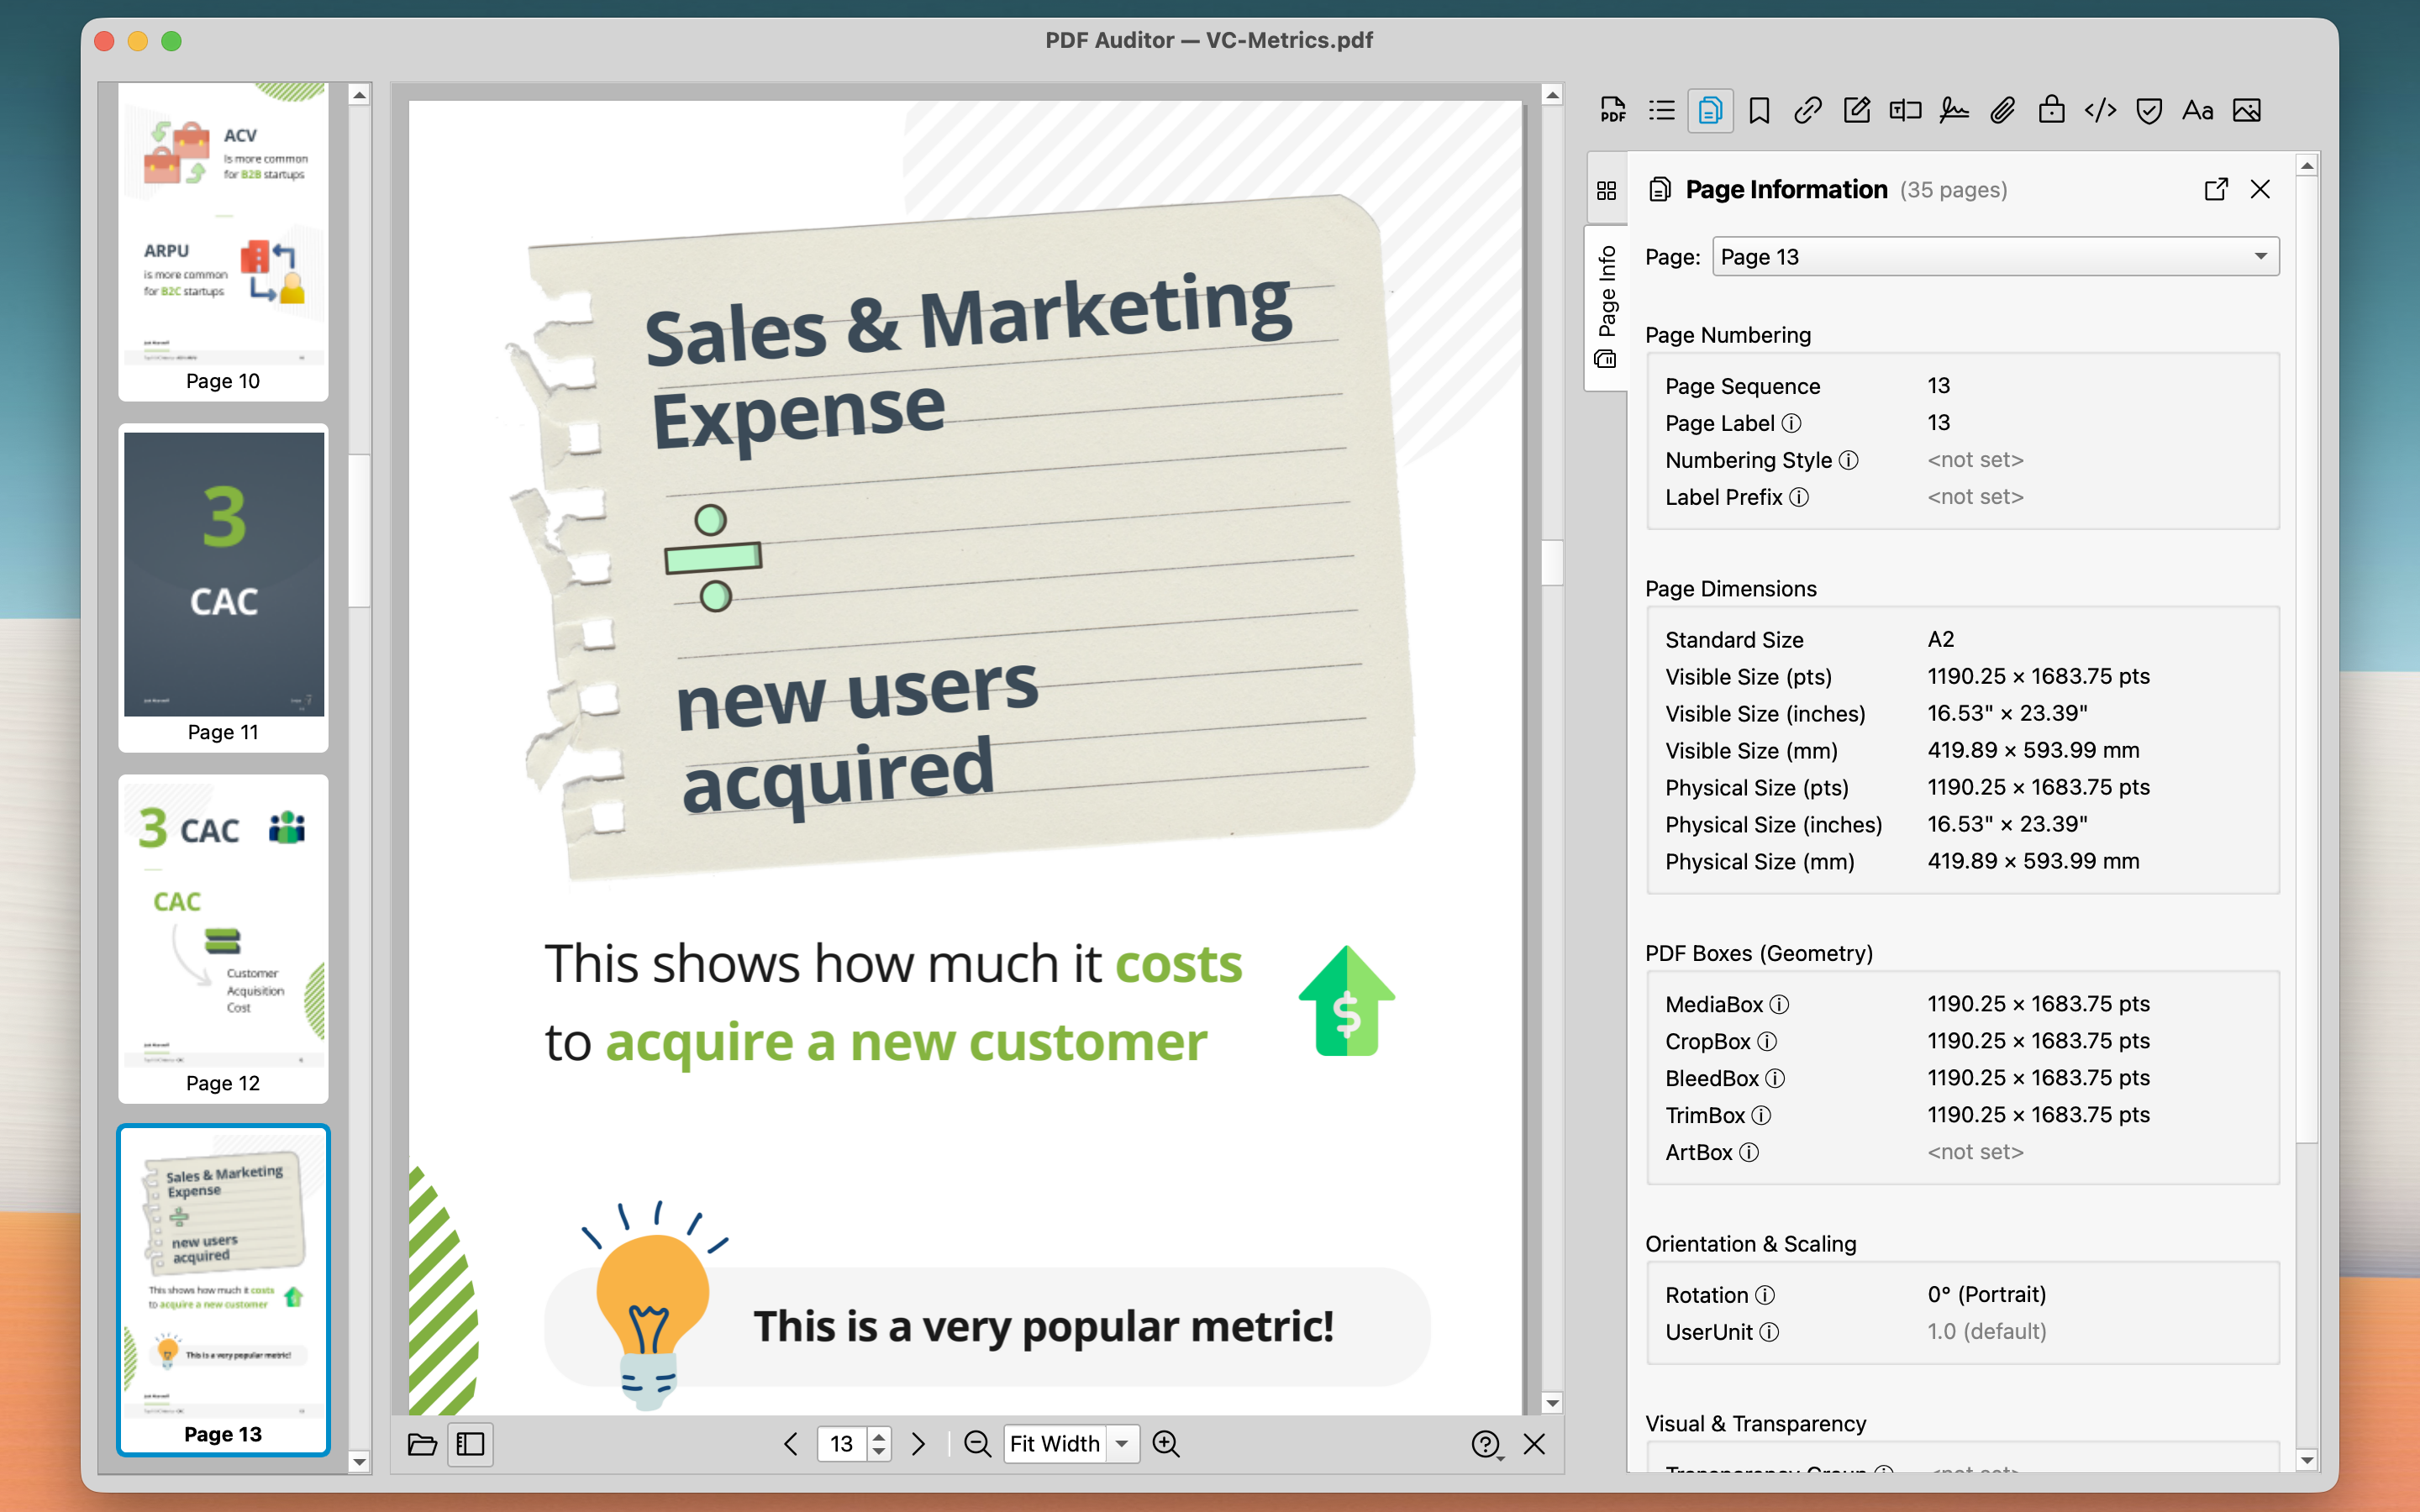The height and width of the screenshot is (1512, 2420).
Task: Increment the page number stepper
Action: [879, 1436]
